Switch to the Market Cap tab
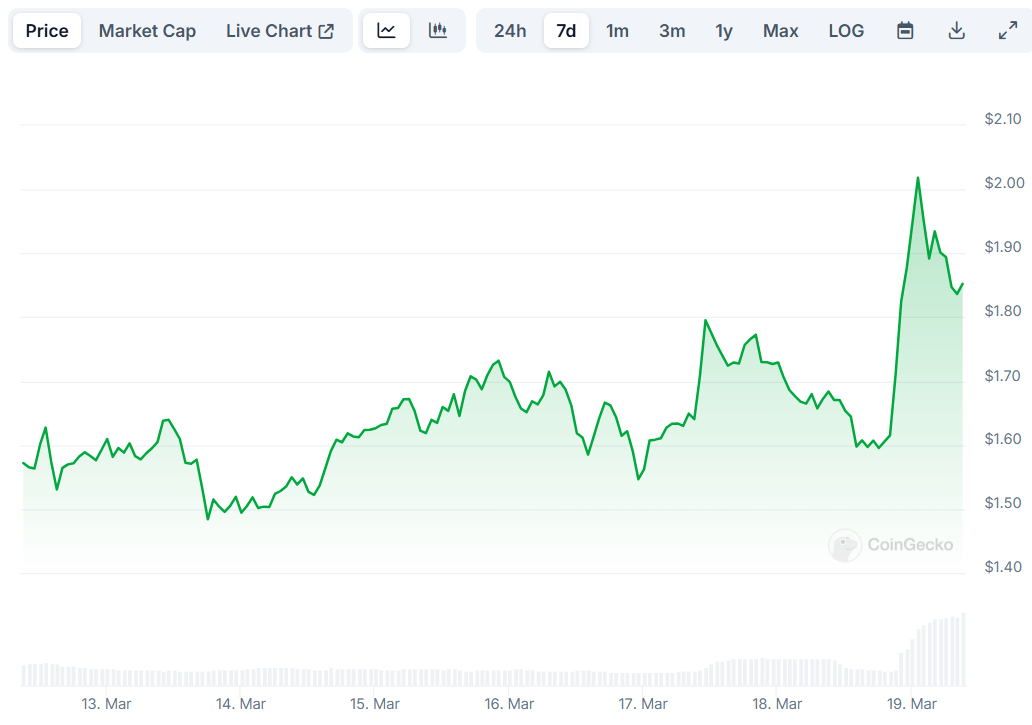 pyautogui.click(x=147, y=31)
